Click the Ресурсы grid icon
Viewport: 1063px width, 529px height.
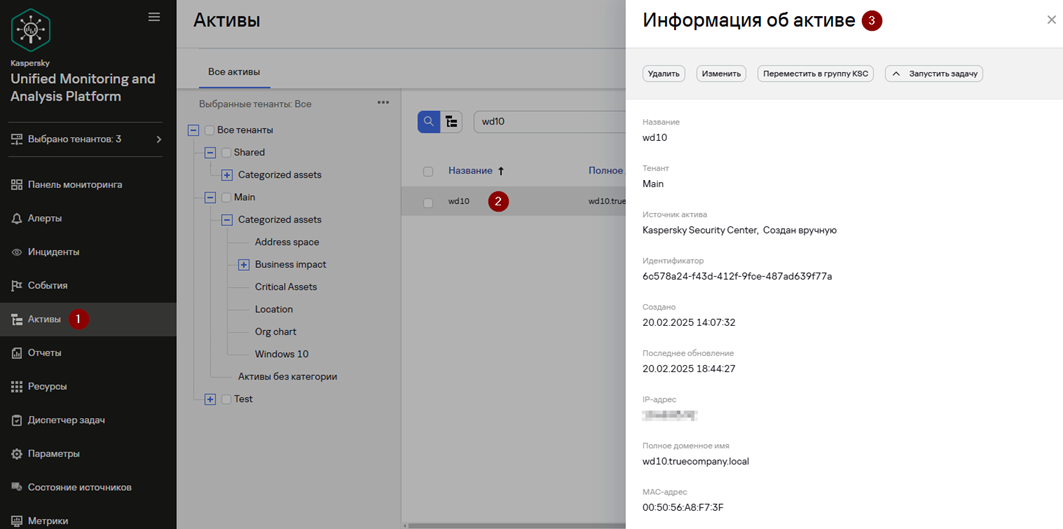point(17,387)
